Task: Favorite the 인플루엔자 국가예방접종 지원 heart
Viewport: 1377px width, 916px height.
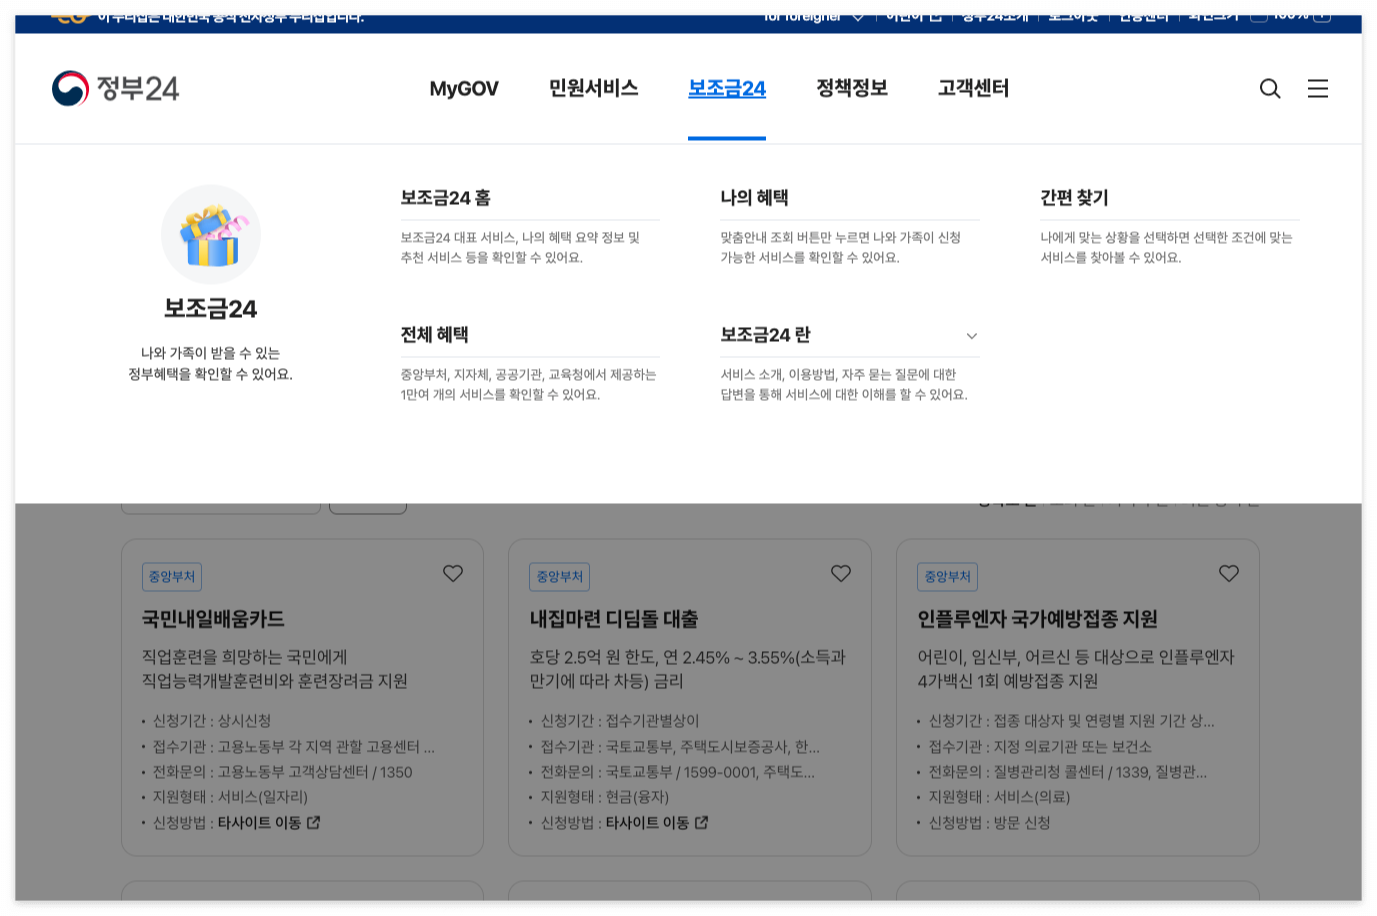Action: click(1229, 573)
